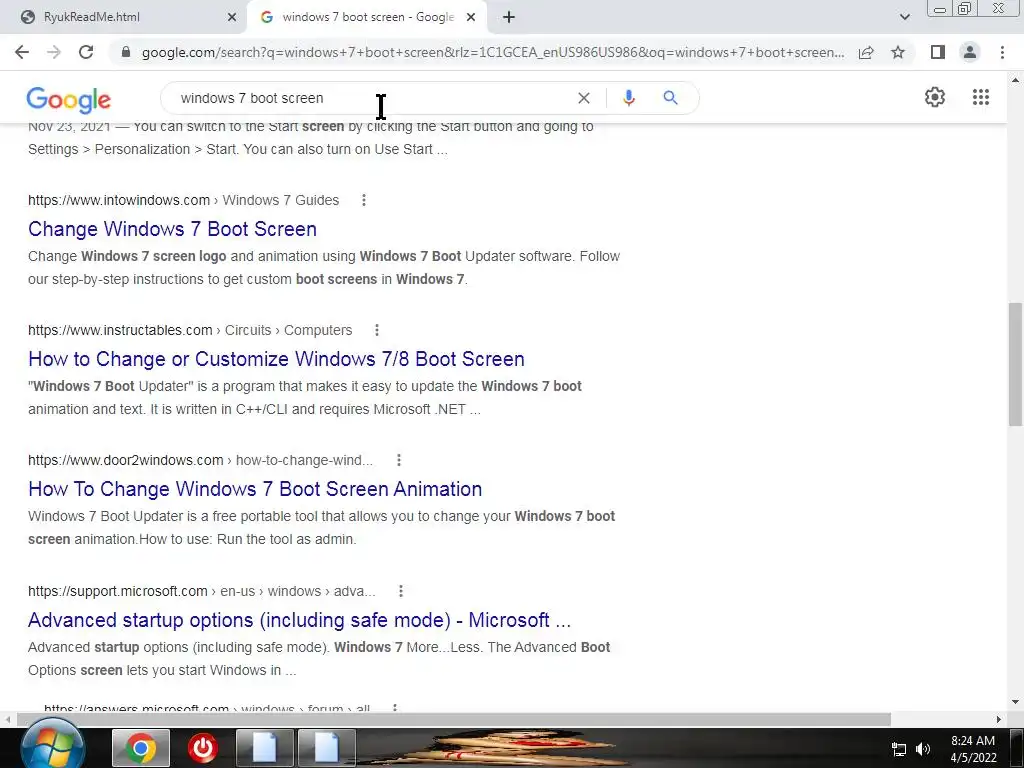Click inside the Google search input
The image size is (1024, 768).
[372, 98]
